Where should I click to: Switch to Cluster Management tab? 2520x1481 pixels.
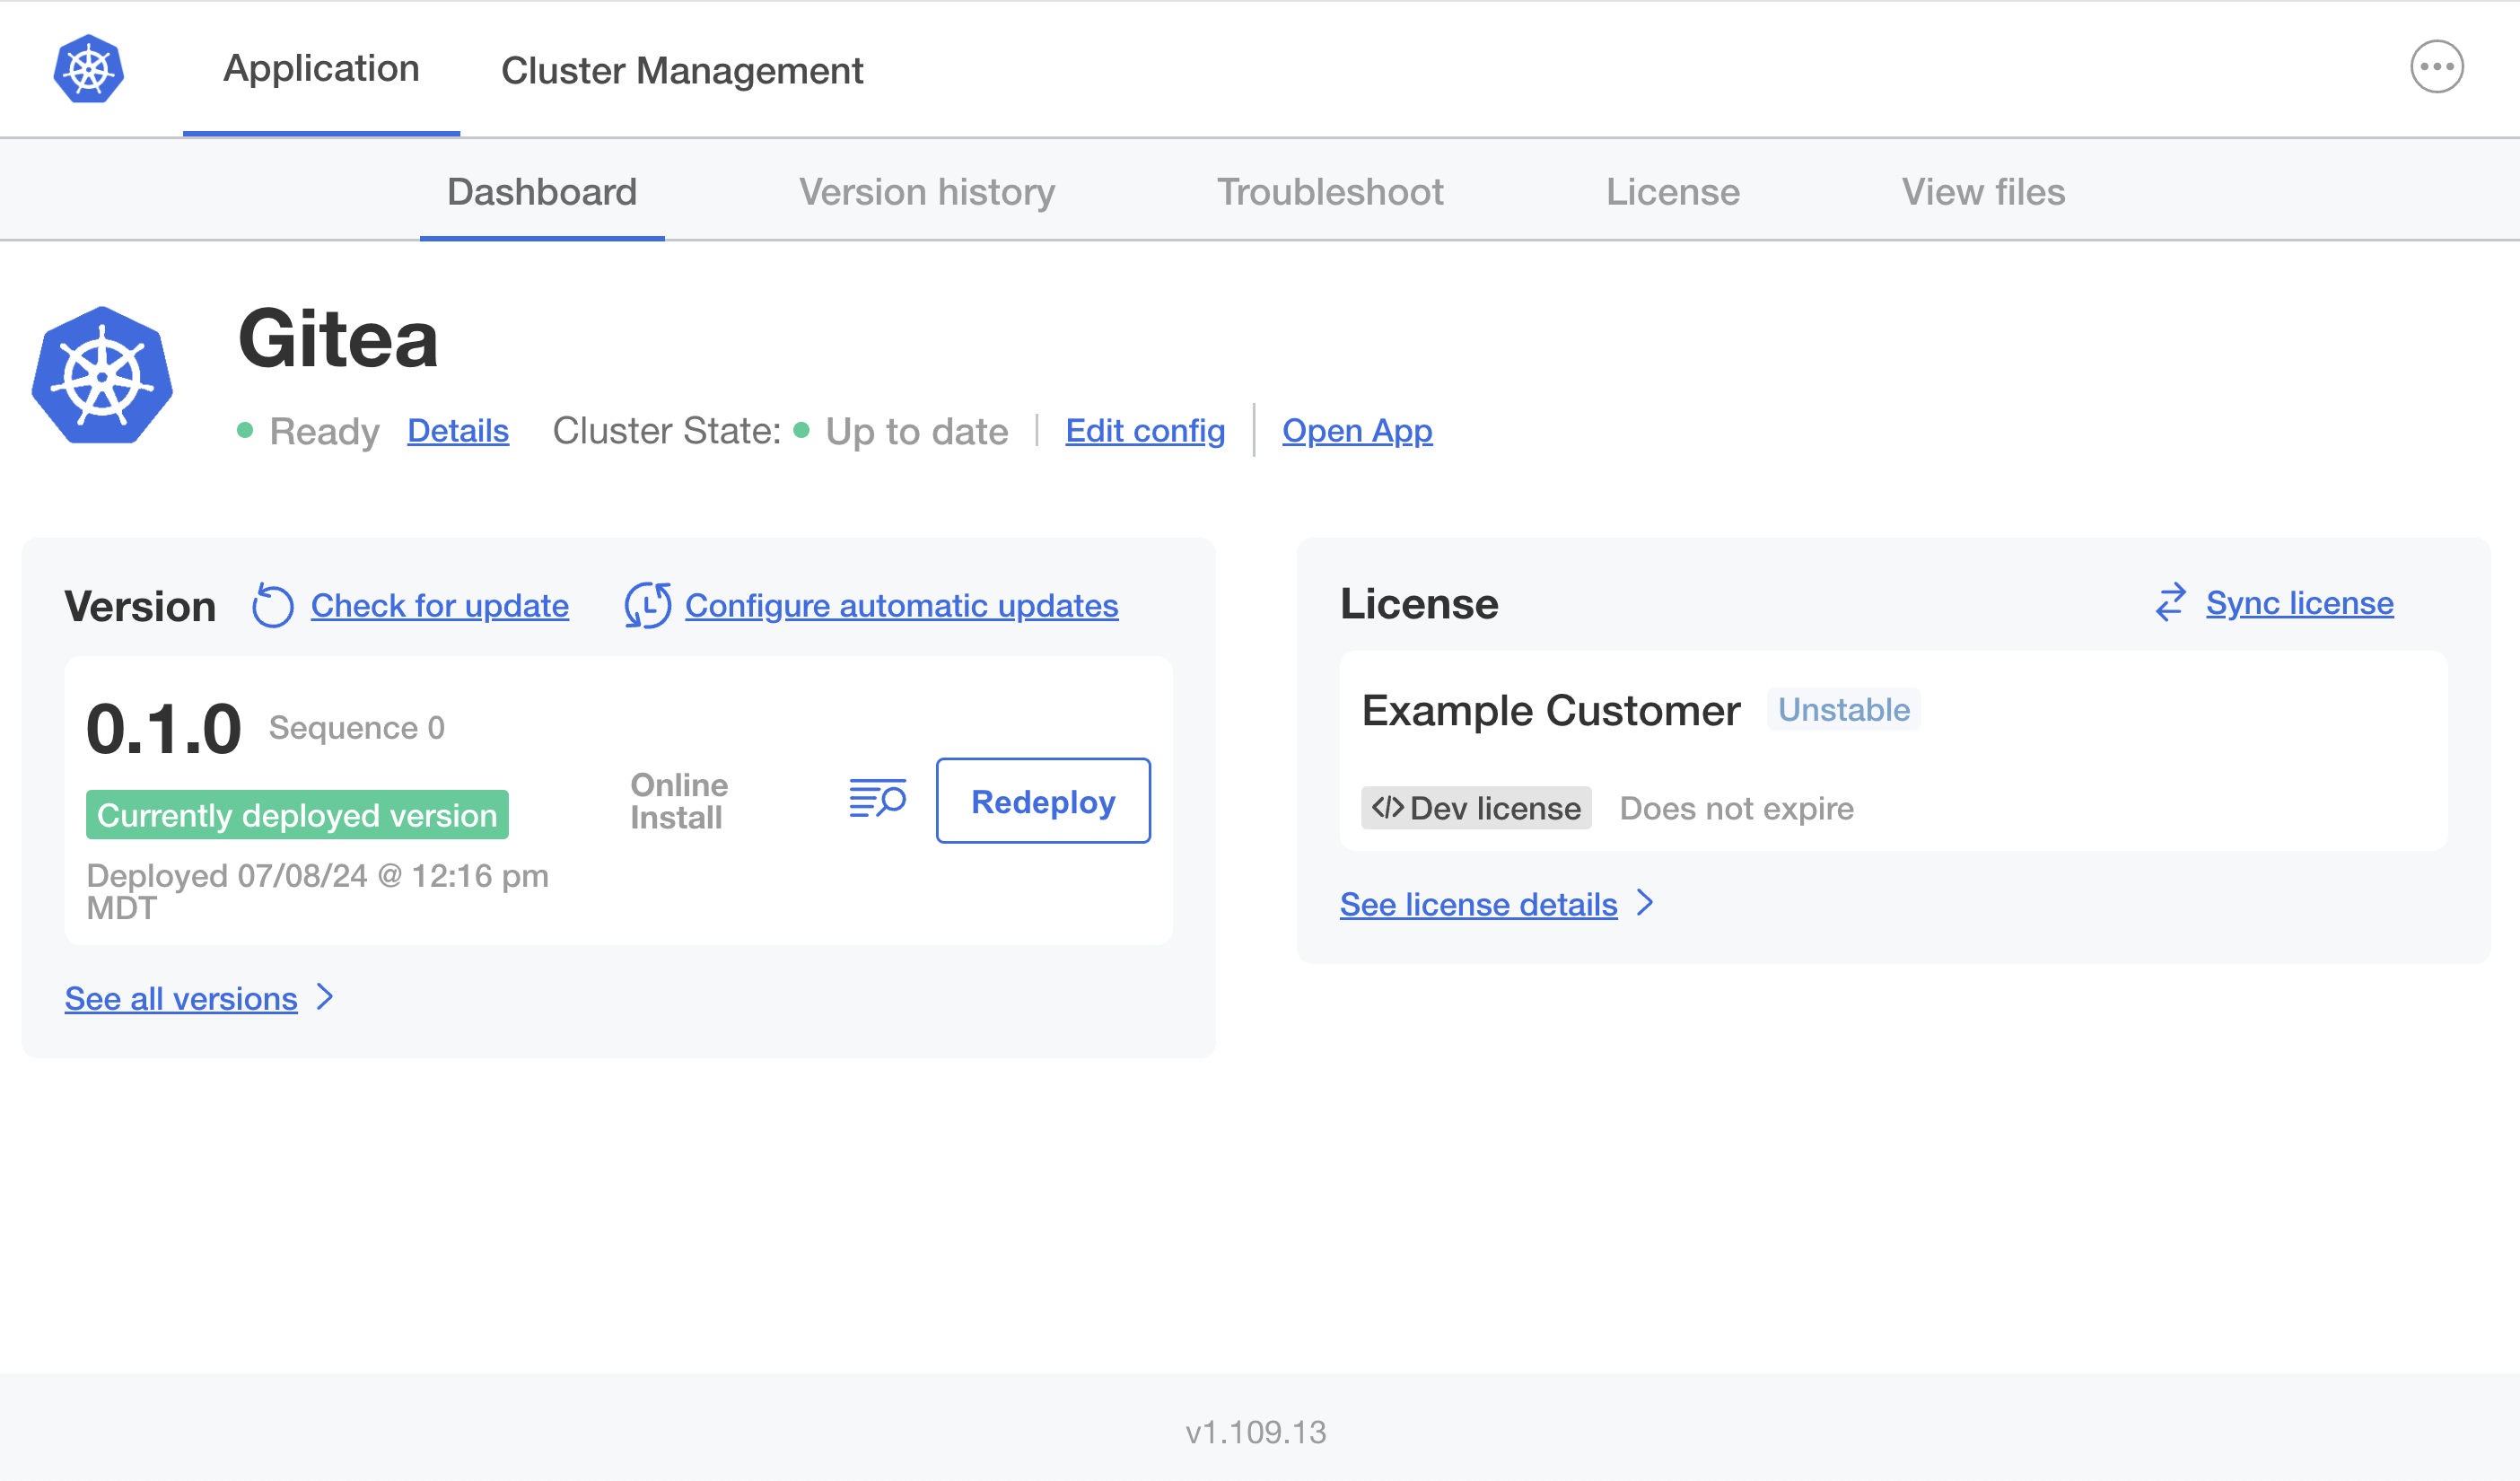[682, 70]
